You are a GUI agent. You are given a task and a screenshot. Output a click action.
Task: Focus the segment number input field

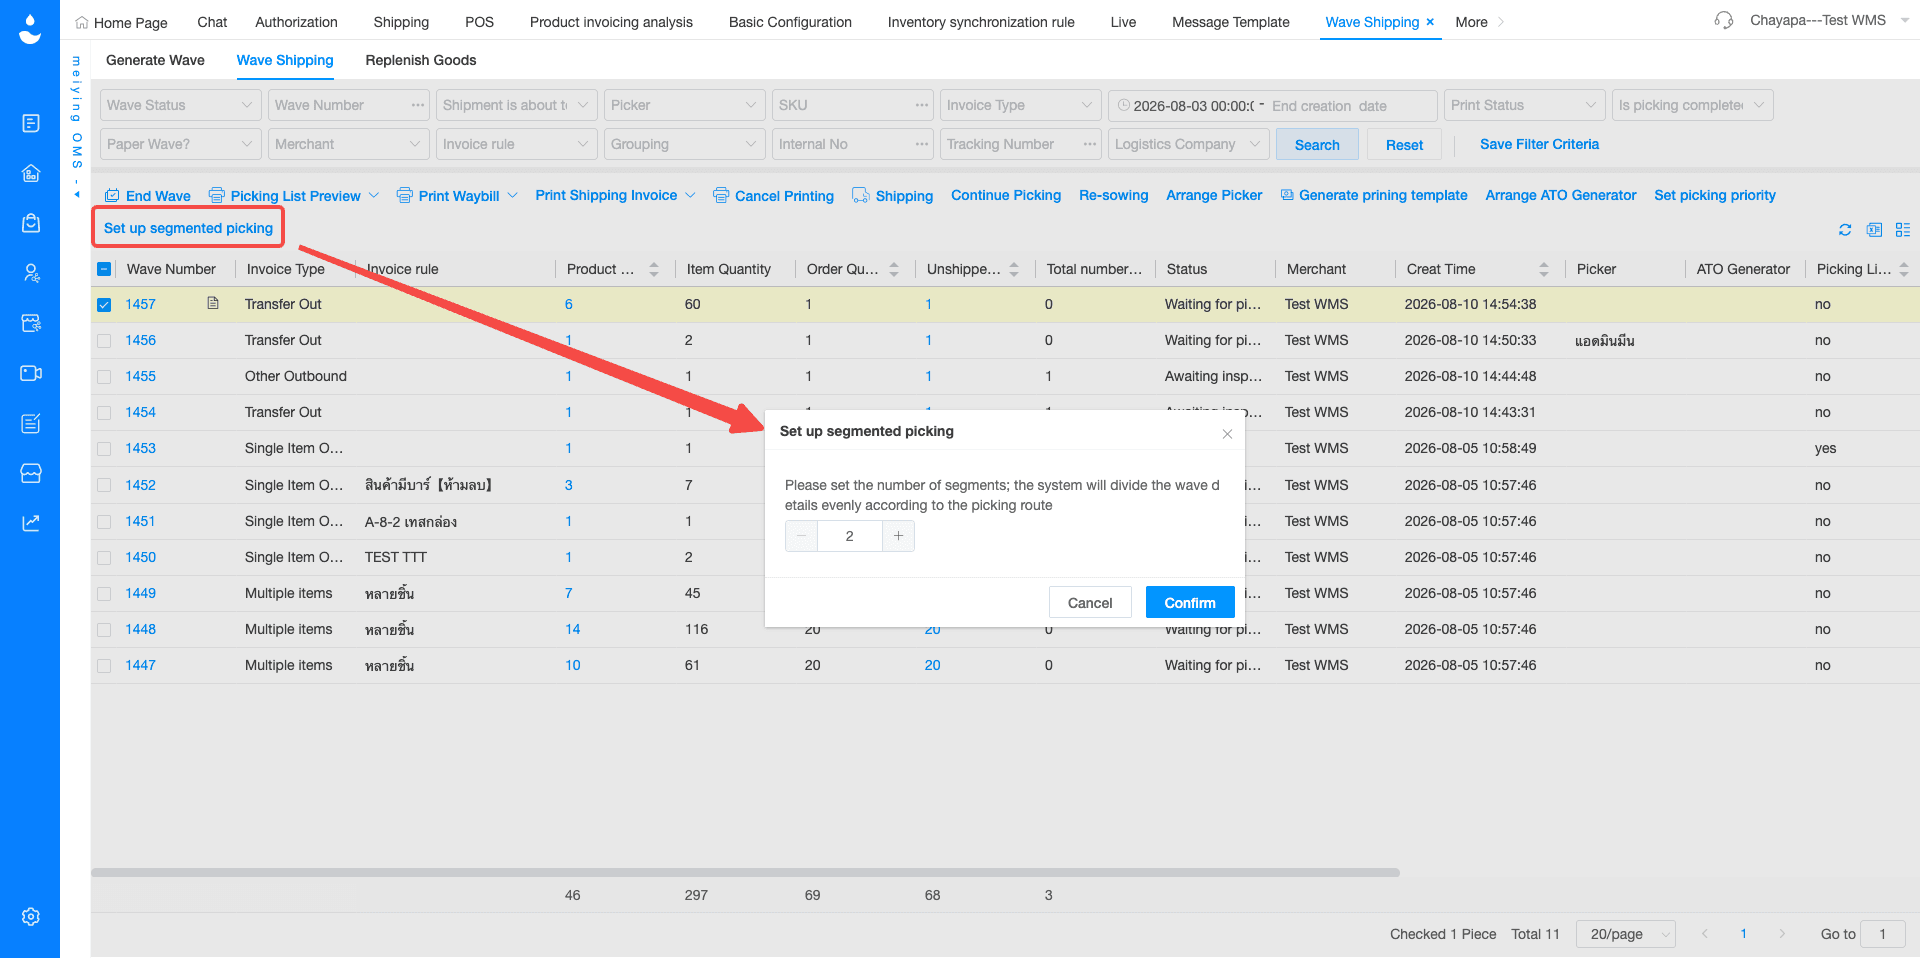849,536
